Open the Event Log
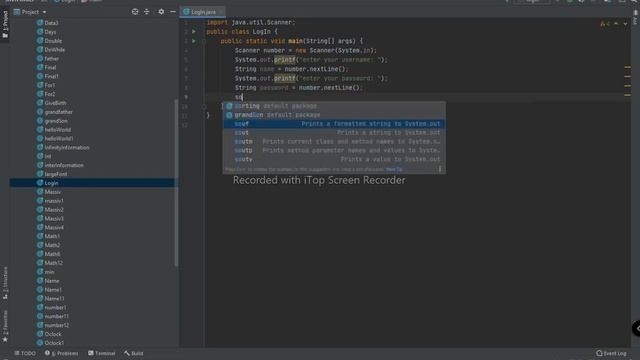 tap(611, 353)
